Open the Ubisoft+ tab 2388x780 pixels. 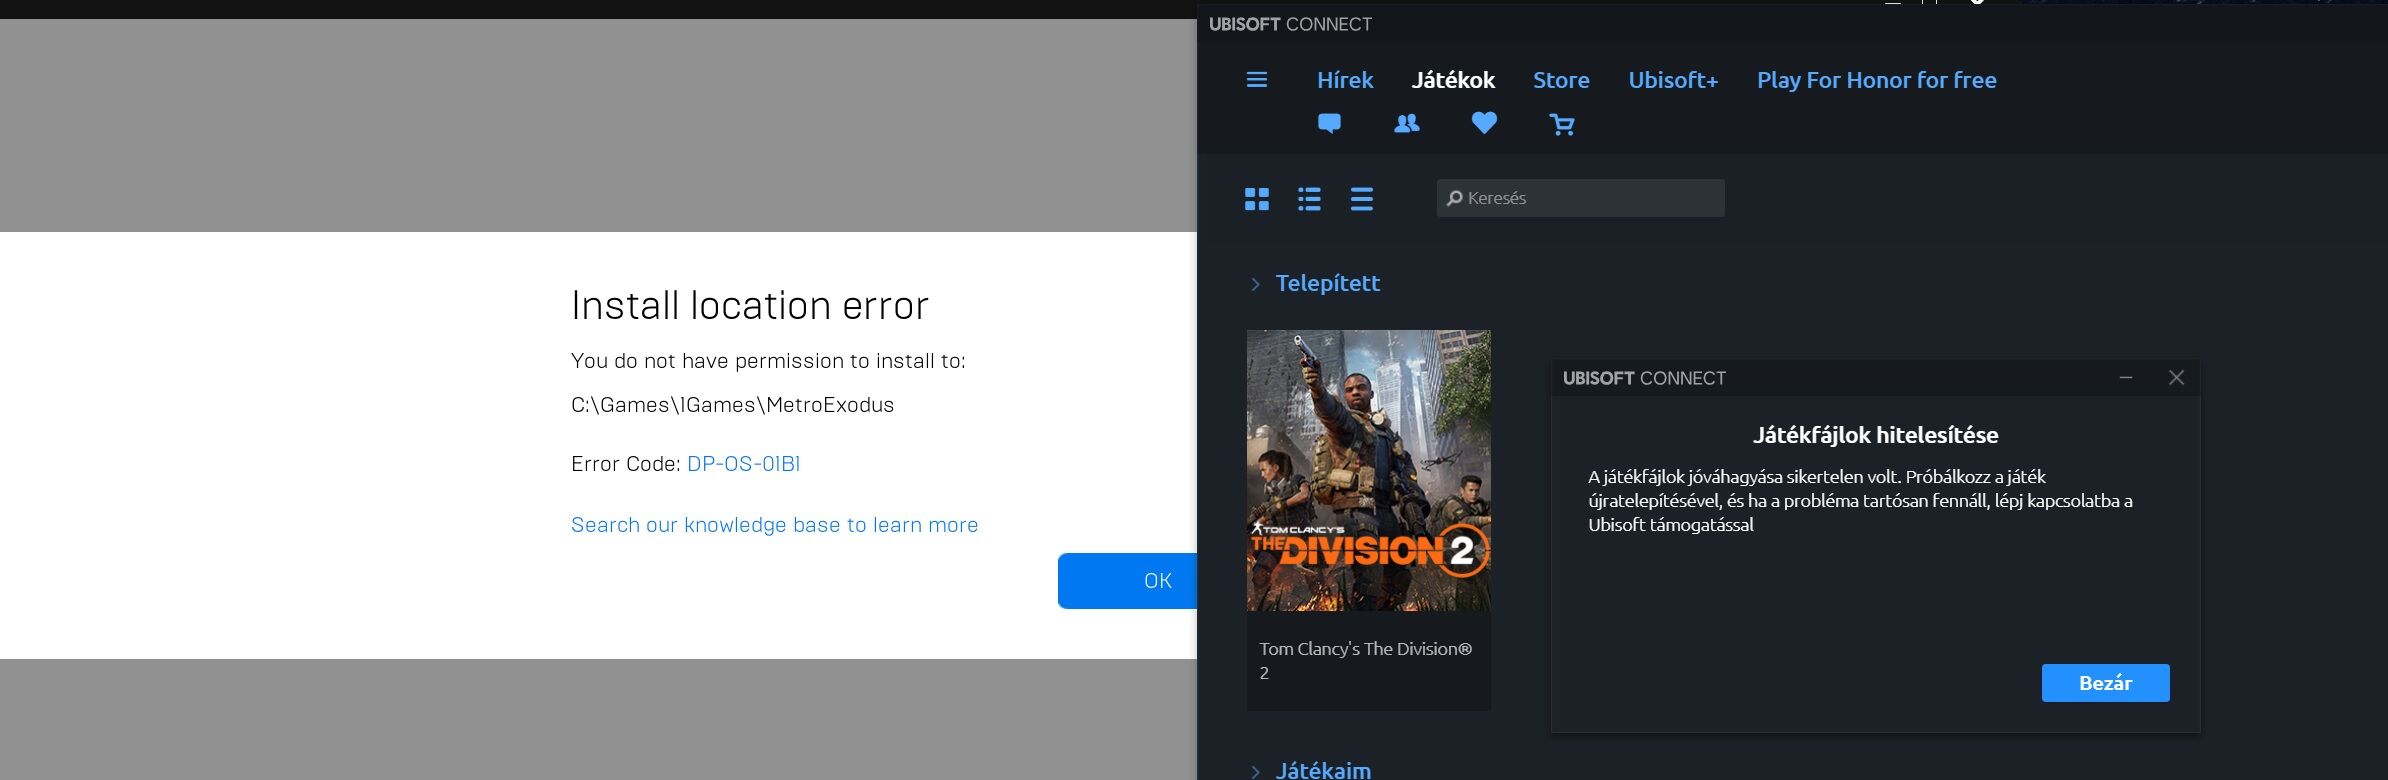[1673, 80]
